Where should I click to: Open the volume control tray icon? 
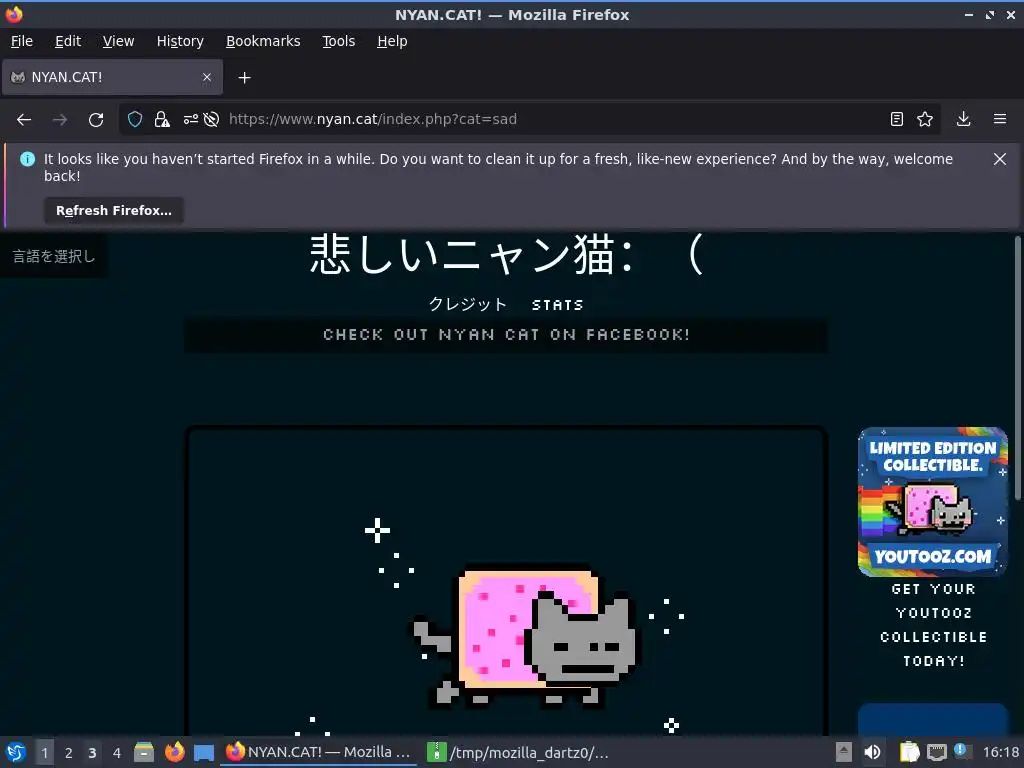click(872, 752)
